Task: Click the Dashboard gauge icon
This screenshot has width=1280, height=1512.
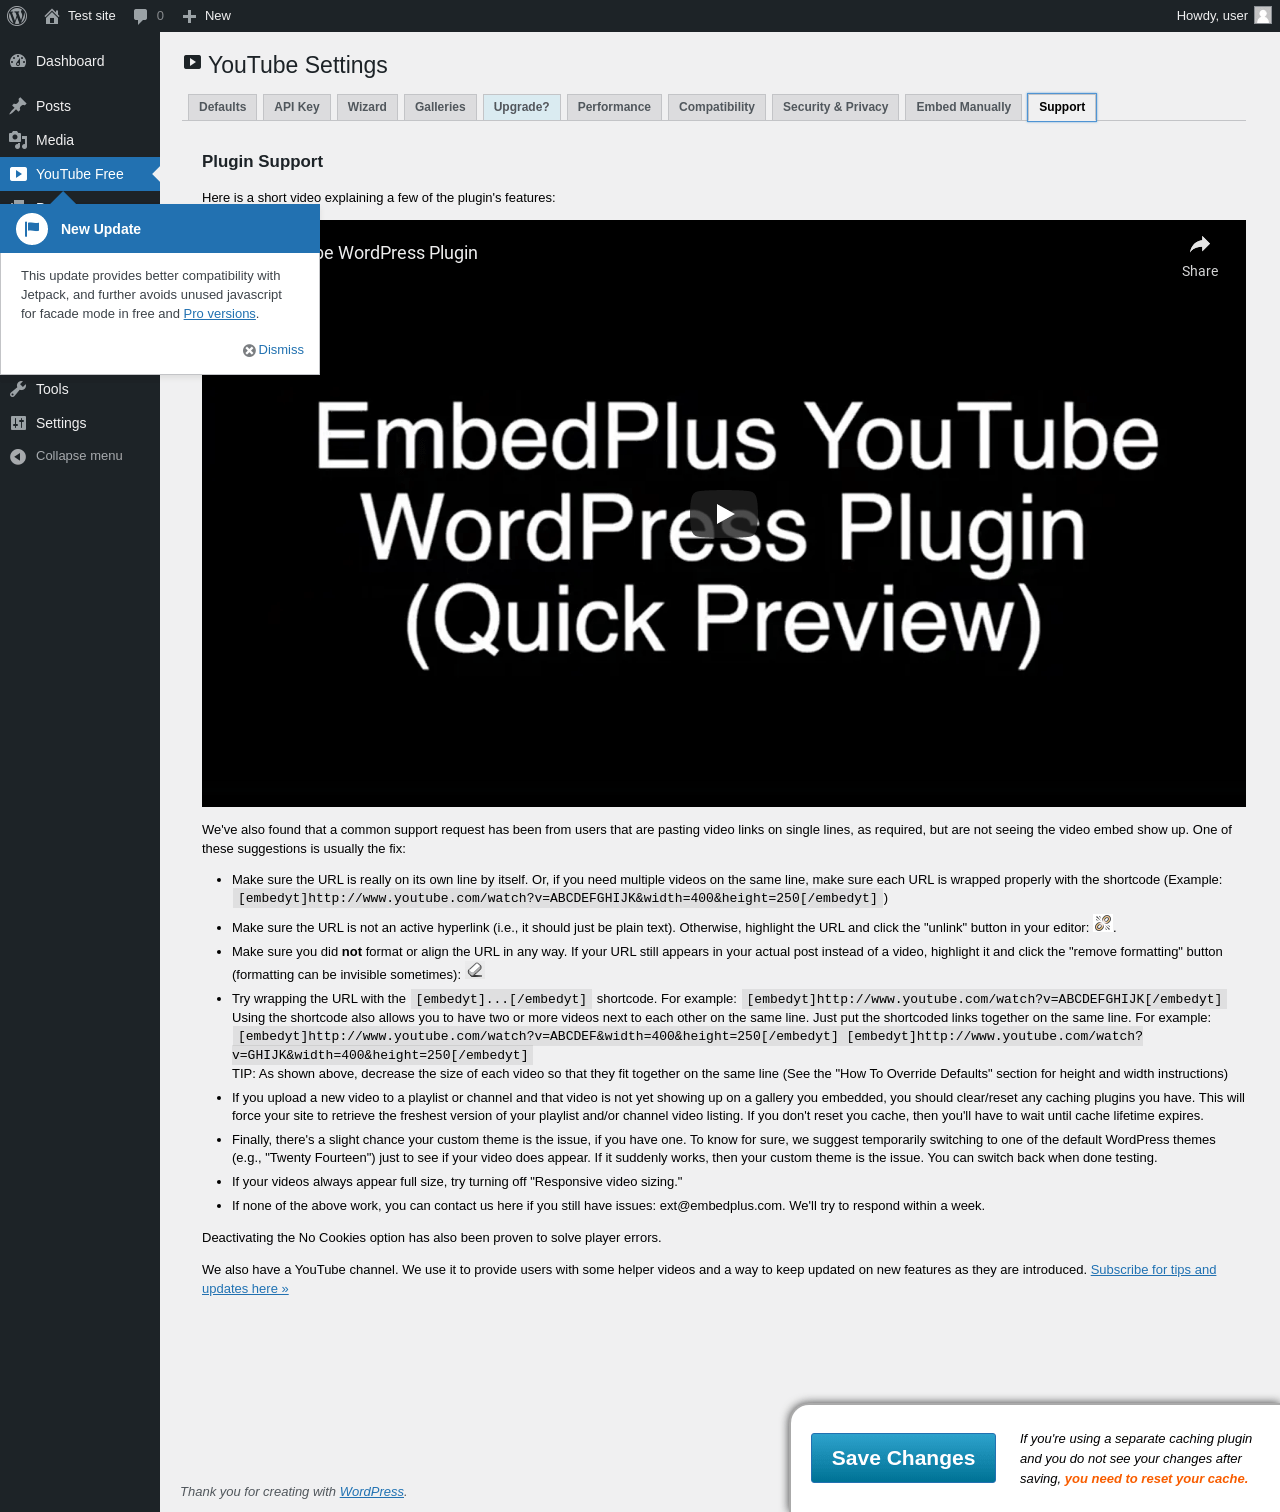Action: (x=18, y=61)
